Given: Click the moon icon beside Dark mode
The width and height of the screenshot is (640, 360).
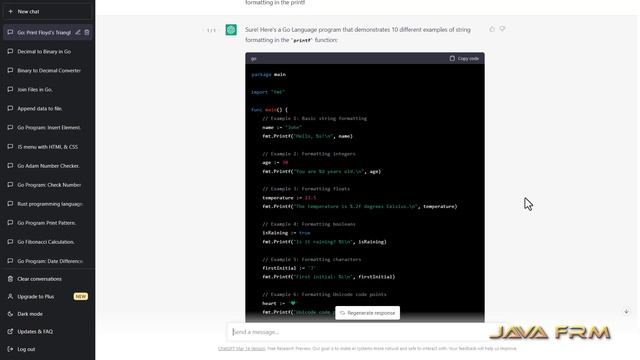Looking at the screenshot, I should (10, 314).
